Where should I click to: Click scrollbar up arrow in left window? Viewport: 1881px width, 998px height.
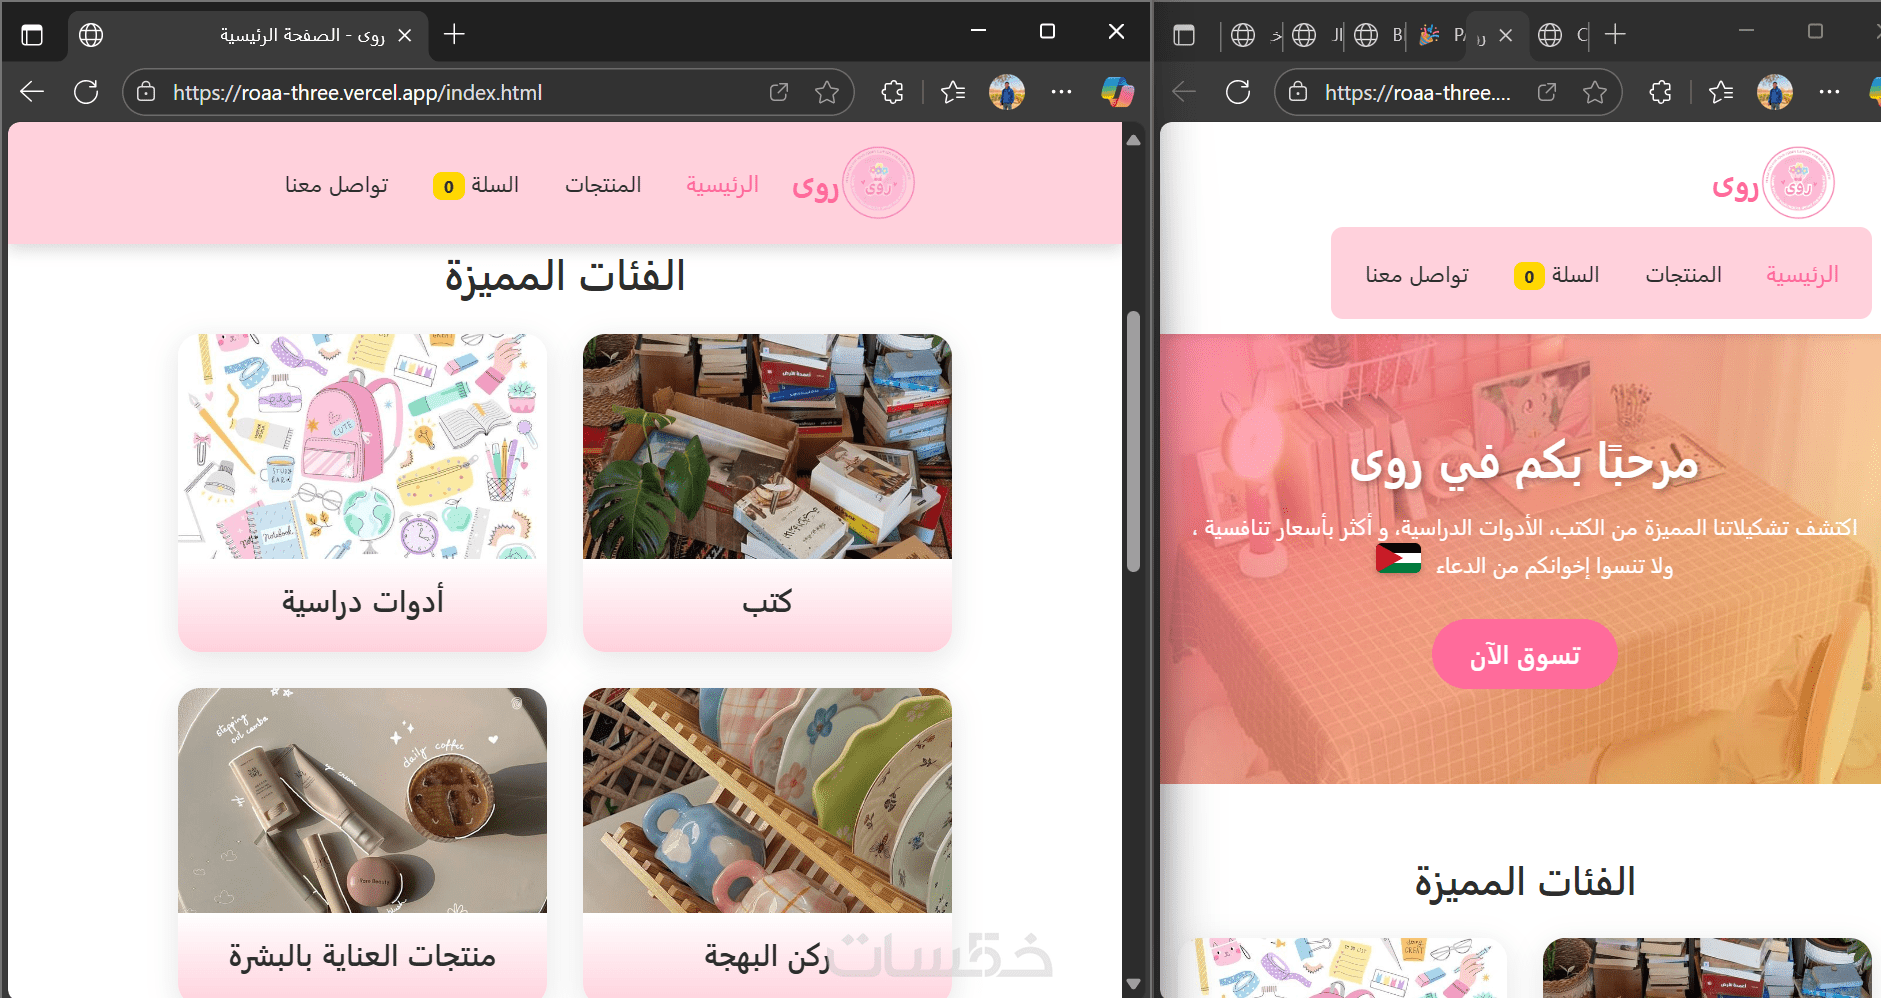(x=1133, y=141)
